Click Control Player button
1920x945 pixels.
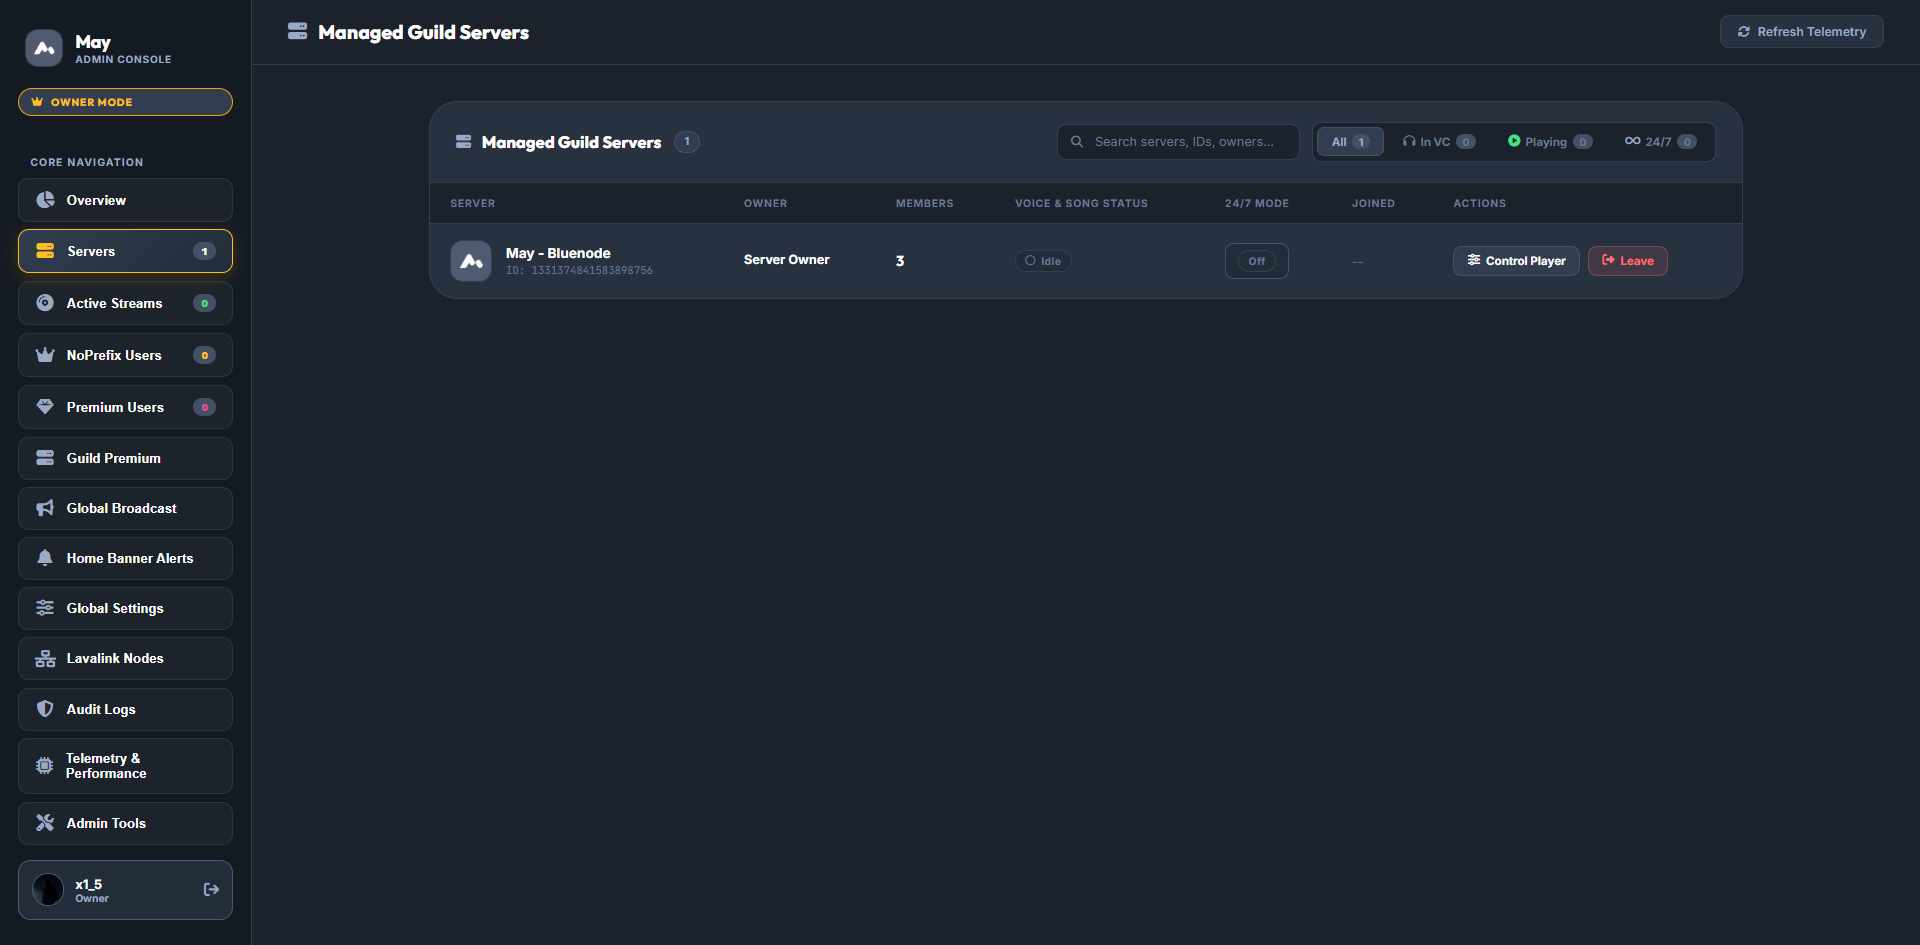point(1516,261)
